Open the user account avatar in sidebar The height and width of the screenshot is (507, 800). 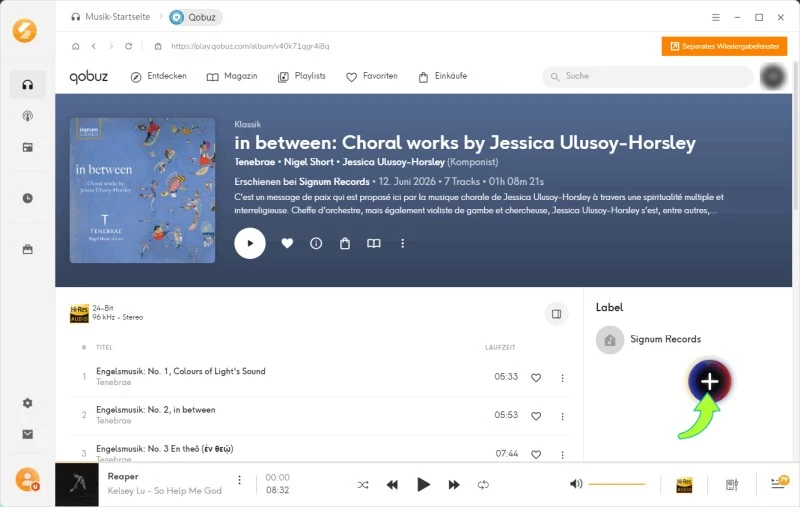click(x=27, y=479)
